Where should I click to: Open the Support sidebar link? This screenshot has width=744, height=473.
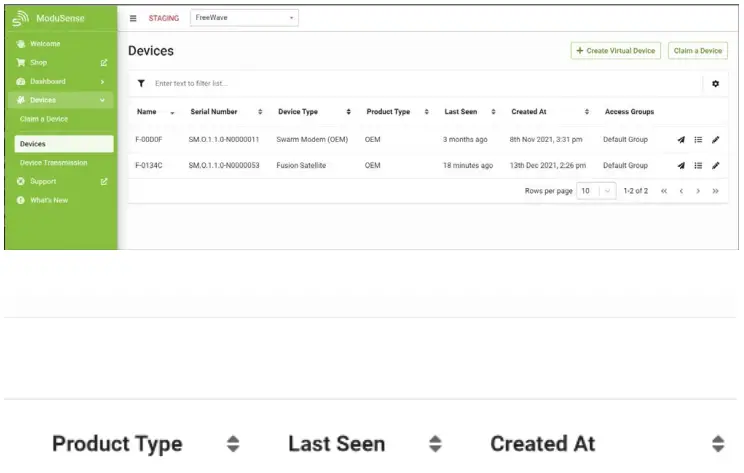tap(43, 181)
